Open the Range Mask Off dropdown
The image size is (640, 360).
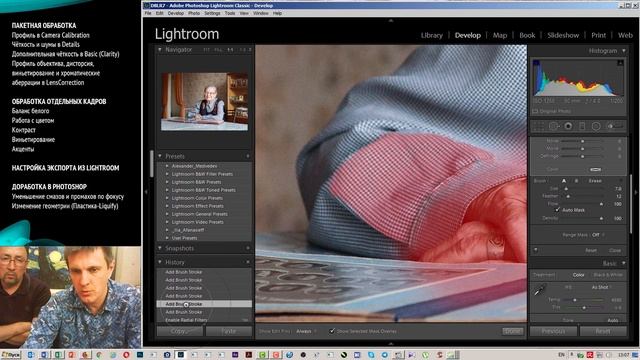tap(598, 235)
